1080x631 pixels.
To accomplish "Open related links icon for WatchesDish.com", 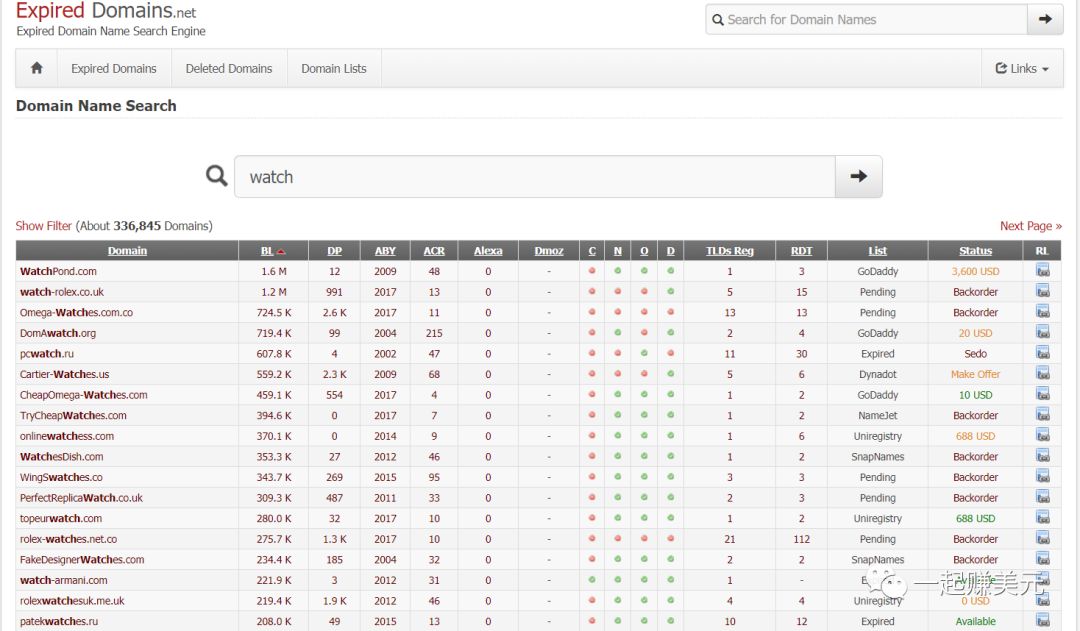I will (x=1043, y=456).
